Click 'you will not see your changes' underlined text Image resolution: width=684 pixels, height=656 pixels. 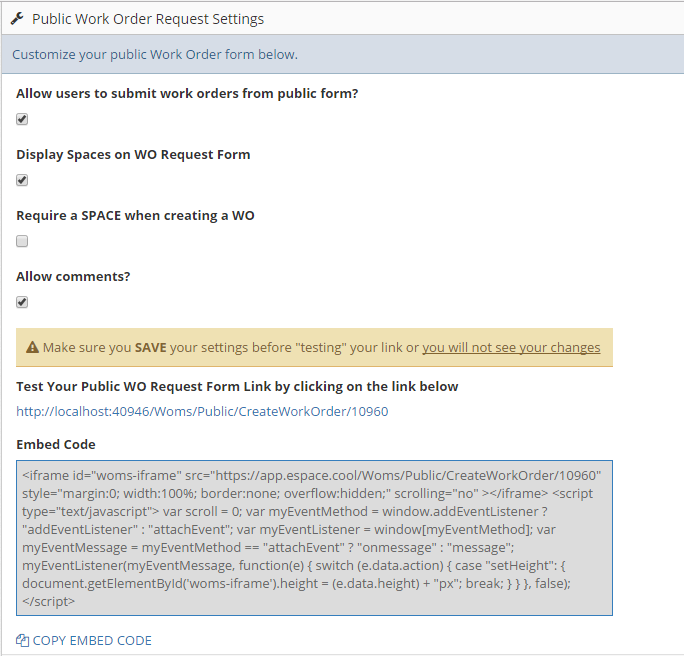(511, 347)
